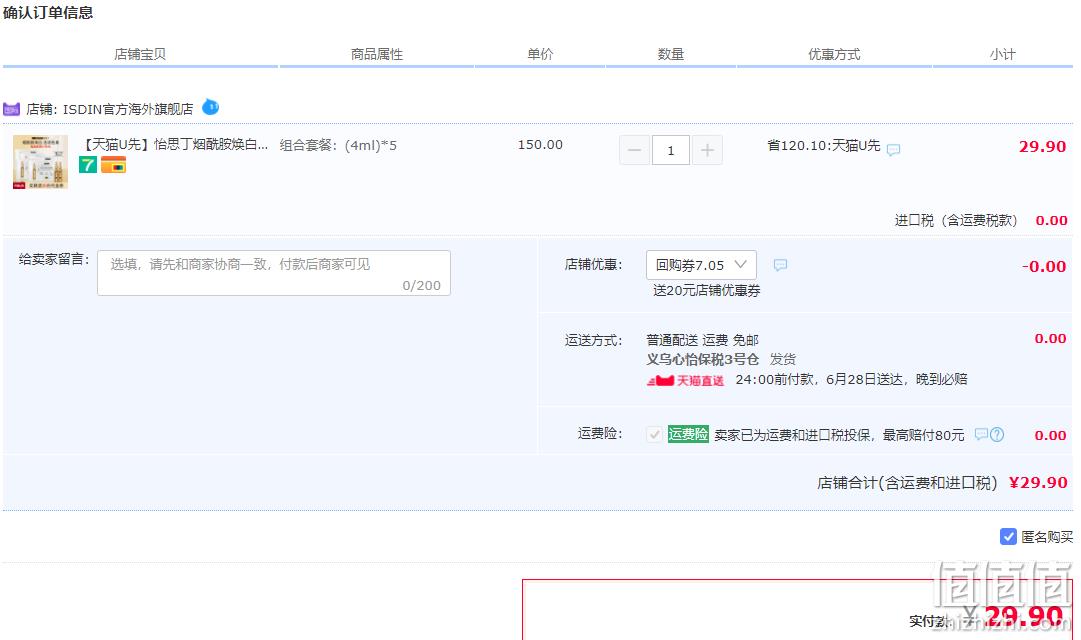Click the comment icon after 最高赔付80元
The height and width of the screenshot is (640, 1081).
981,434
